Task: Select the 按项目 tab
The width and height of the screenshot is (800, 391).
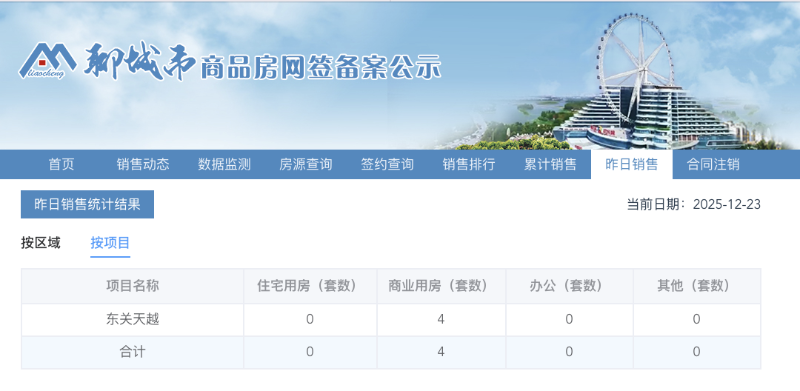Action: pyautogui.click(x=110, y=243)
